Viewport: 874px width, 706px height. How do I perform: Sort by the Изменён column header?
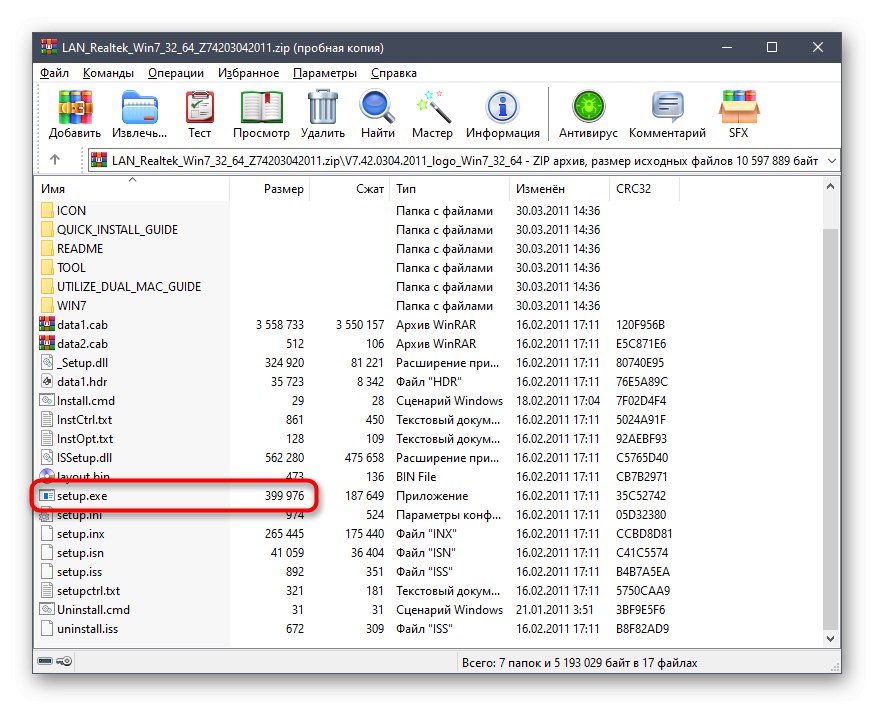click(x=559, y=188)
